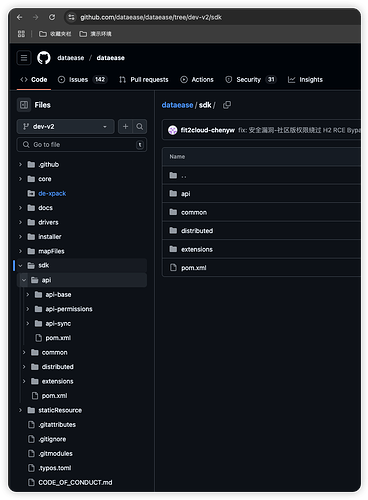Open site info icon in address bar
This screenshot has width=368, height=500.
pyautogui.click(x=71, y=17)
